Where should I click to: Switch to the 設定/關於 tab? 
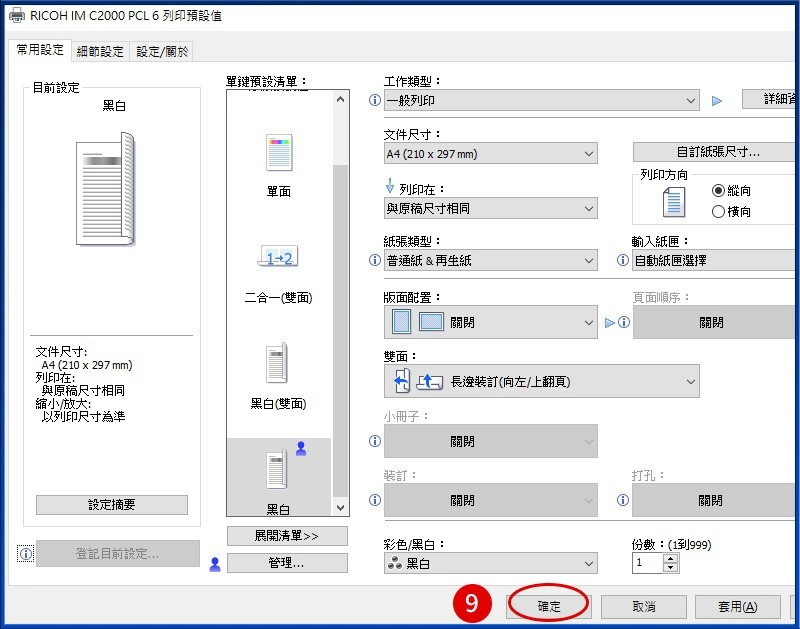[161, 50]
